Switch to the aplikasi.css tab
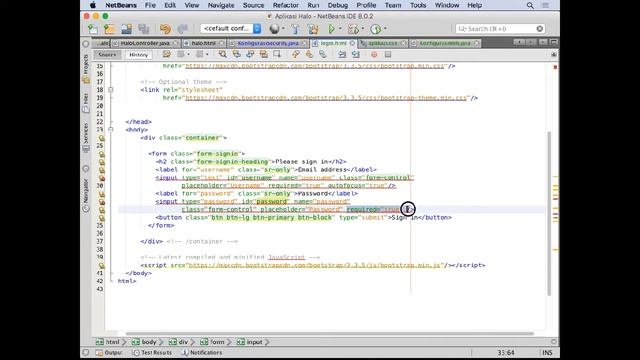Viewport: 640px width, 360px height. tap(382, 43)
